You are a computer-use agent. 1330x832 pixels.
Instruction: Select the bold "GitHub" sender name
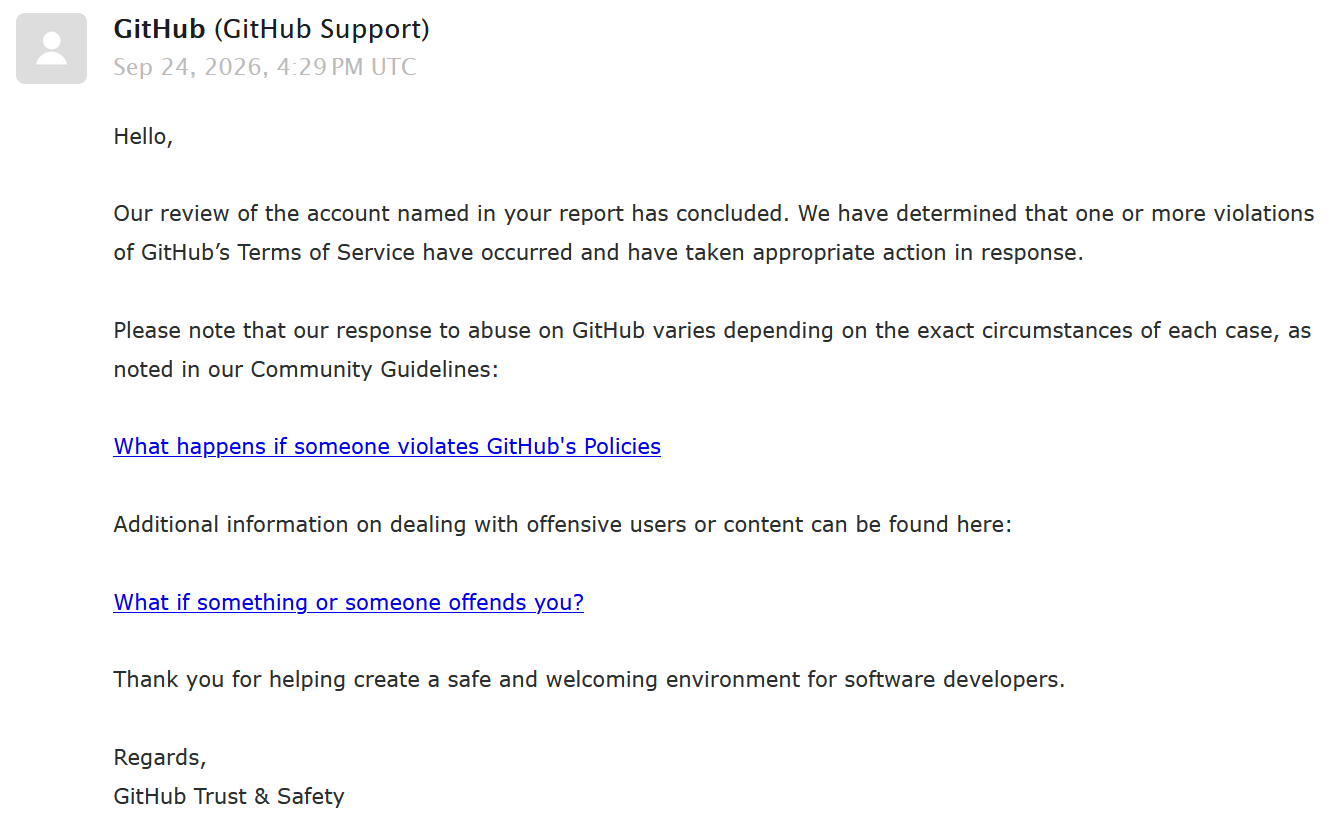point(160,29)
